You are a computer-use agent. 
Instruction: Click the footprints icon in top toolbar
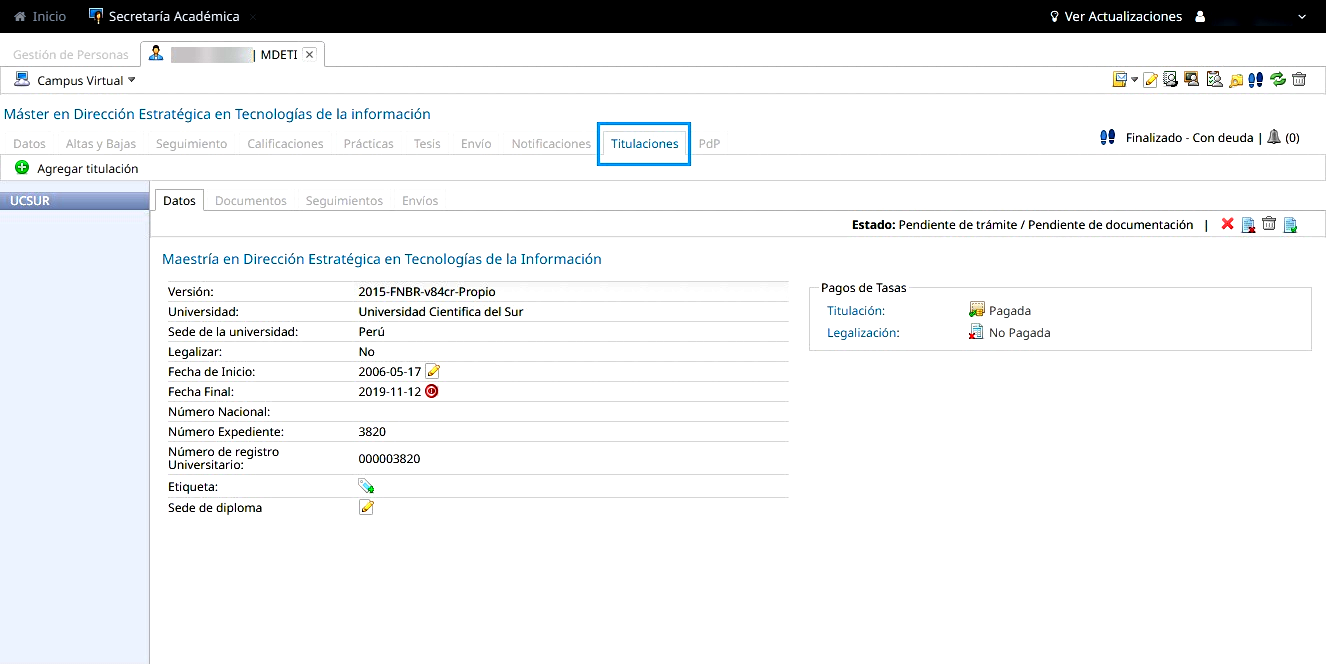[x=1257, y=80]
